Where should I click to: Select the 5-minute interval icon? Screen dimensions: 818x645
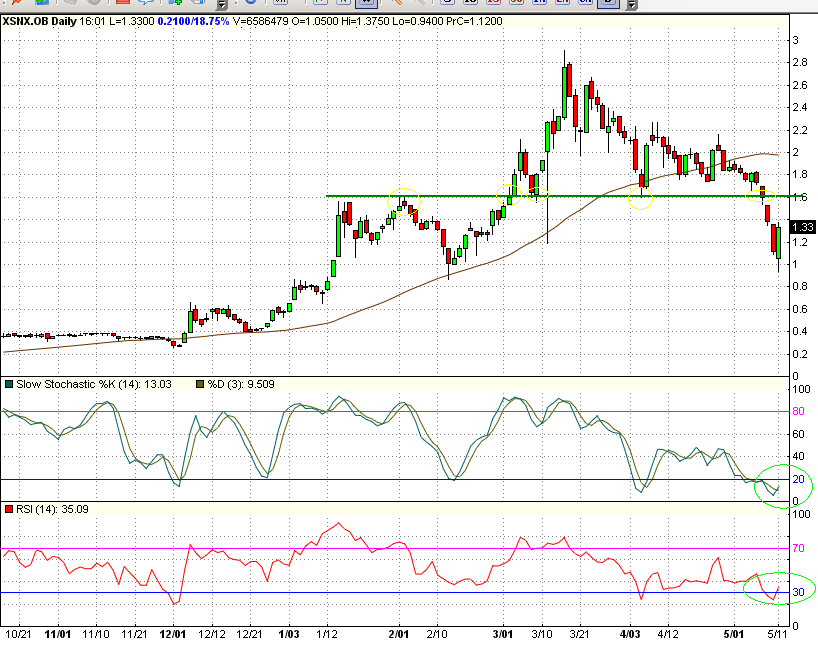447,5
